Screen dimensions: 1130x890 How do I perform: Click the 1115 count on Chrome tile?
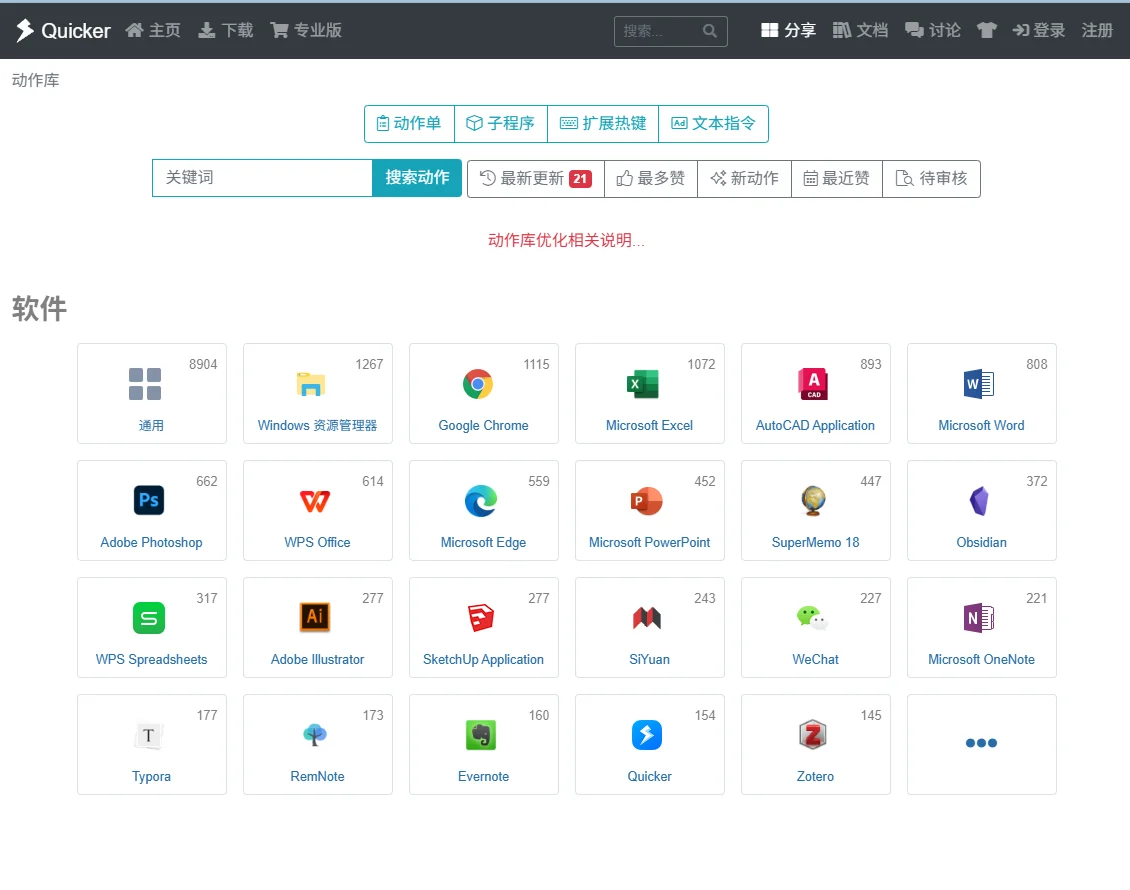(536, 365)
